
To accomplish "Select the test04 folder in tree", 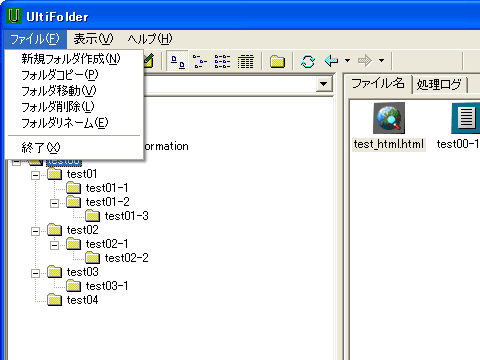I will pyautogui.click(x=82, y=300).
